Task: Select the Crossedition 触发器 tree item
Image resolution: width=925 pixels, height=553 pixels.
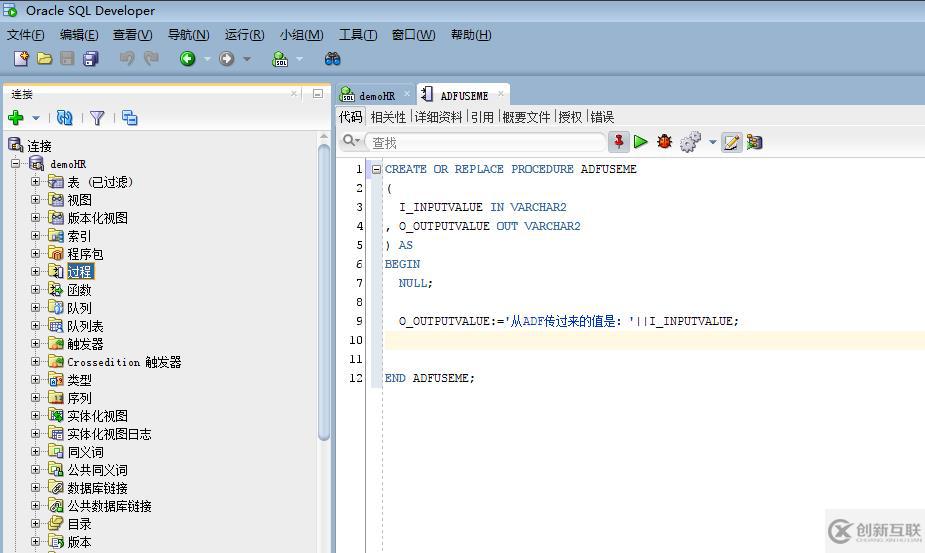Action: tap(124, 362)
